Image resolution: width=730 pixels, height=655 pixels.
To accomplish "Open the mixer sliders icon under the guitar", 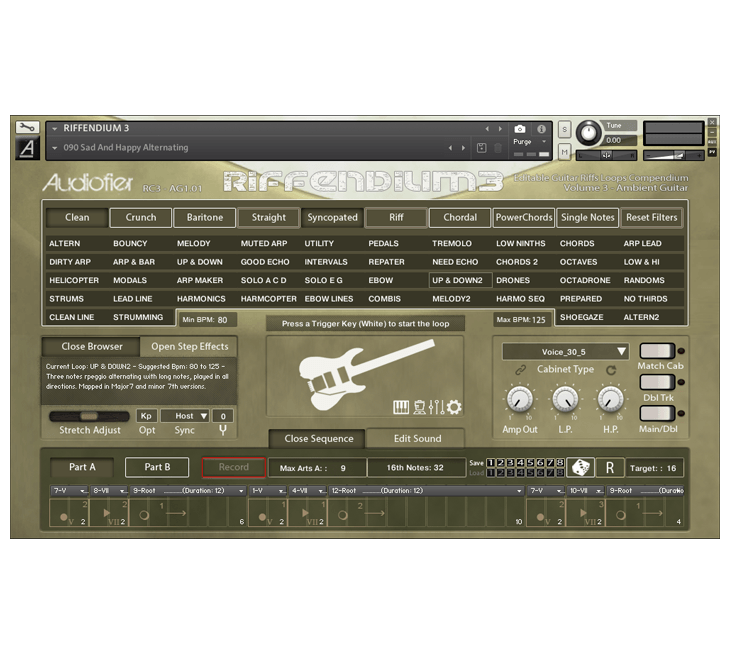I will tap(436, 407).
